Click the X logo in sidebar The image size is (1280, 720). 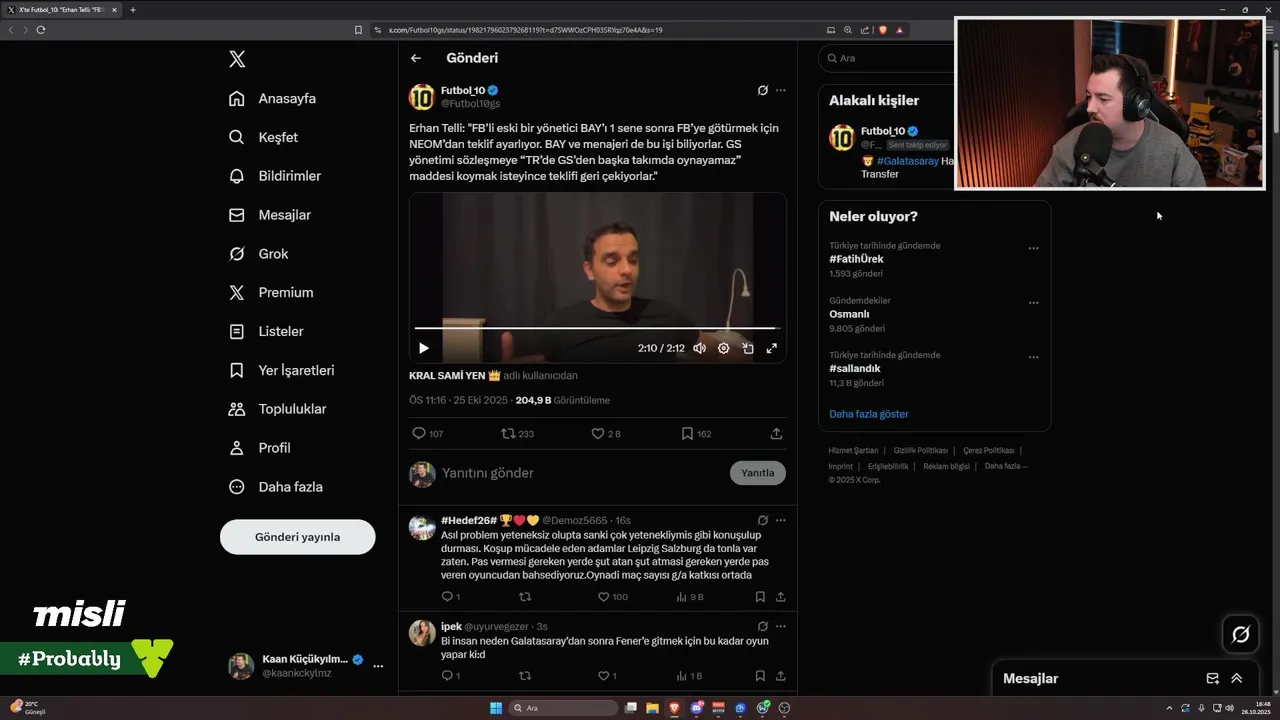[x=237, y=59]
